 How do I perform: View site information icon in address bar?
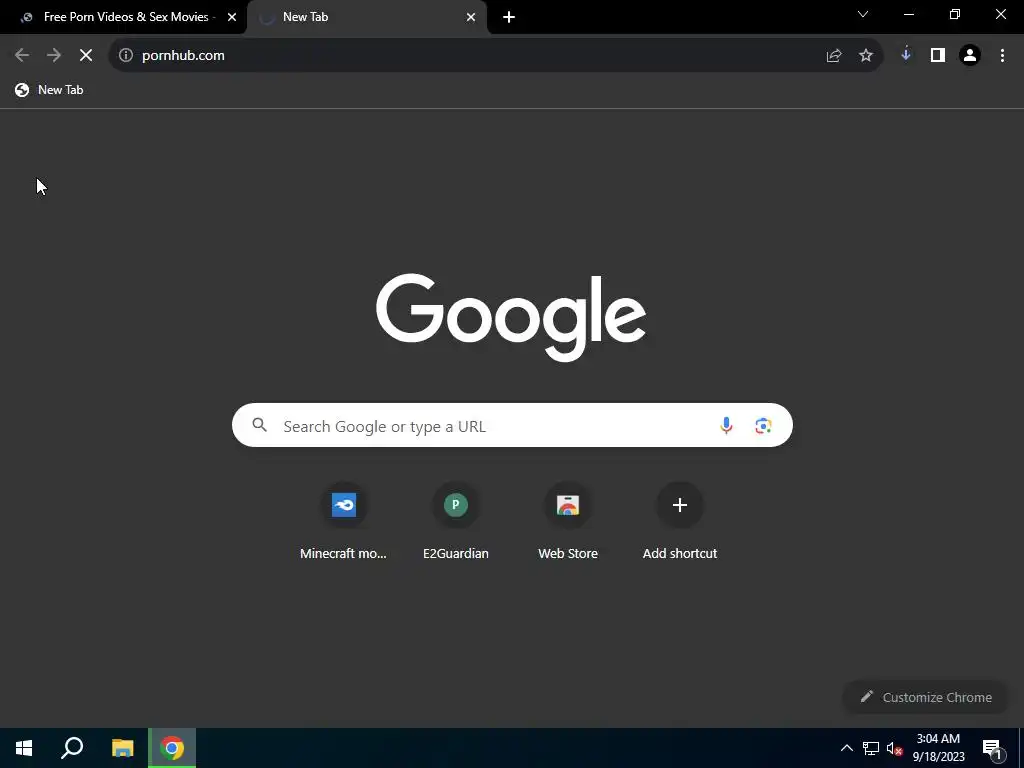click(x=125, y=56)
